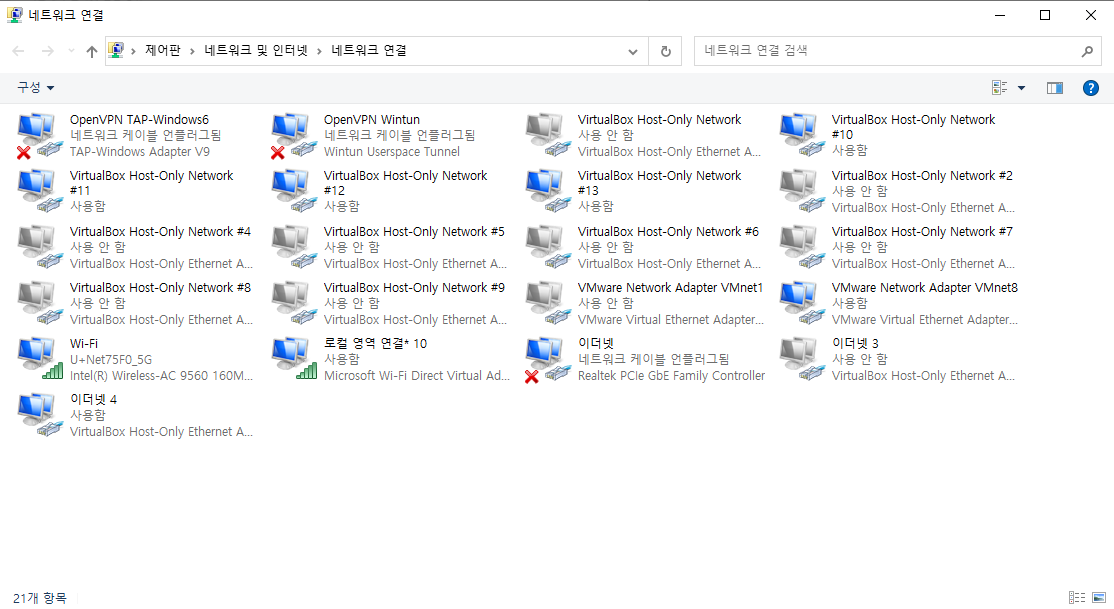Go to 네트워크 및 인터넷 breadcrumb
The image size is (1114, 609).
point(256,50)
